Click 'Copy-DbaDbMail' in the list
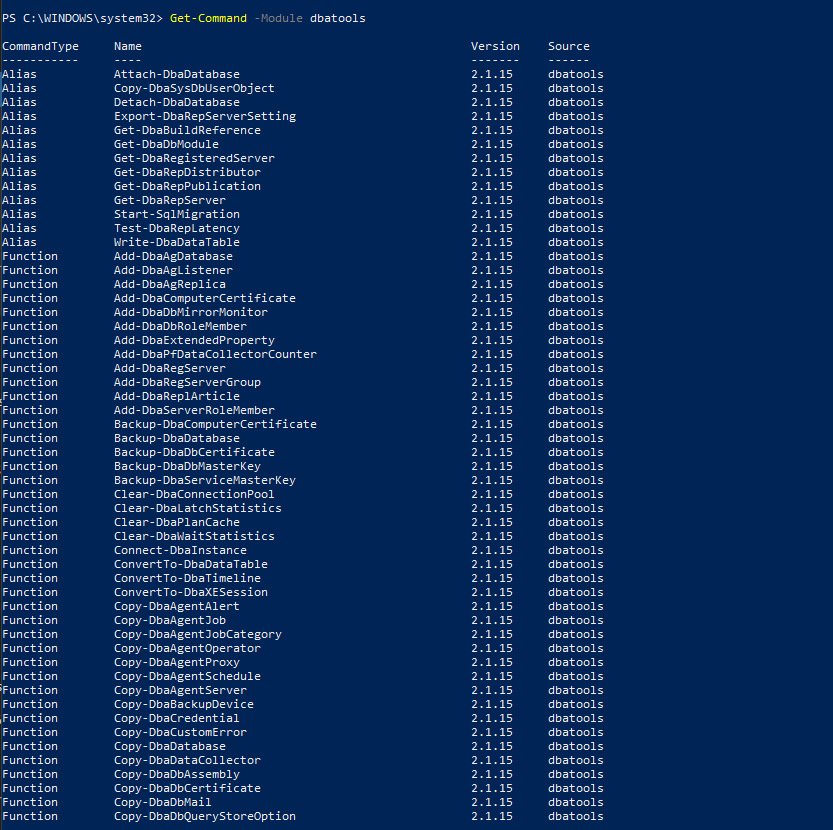 163,802
